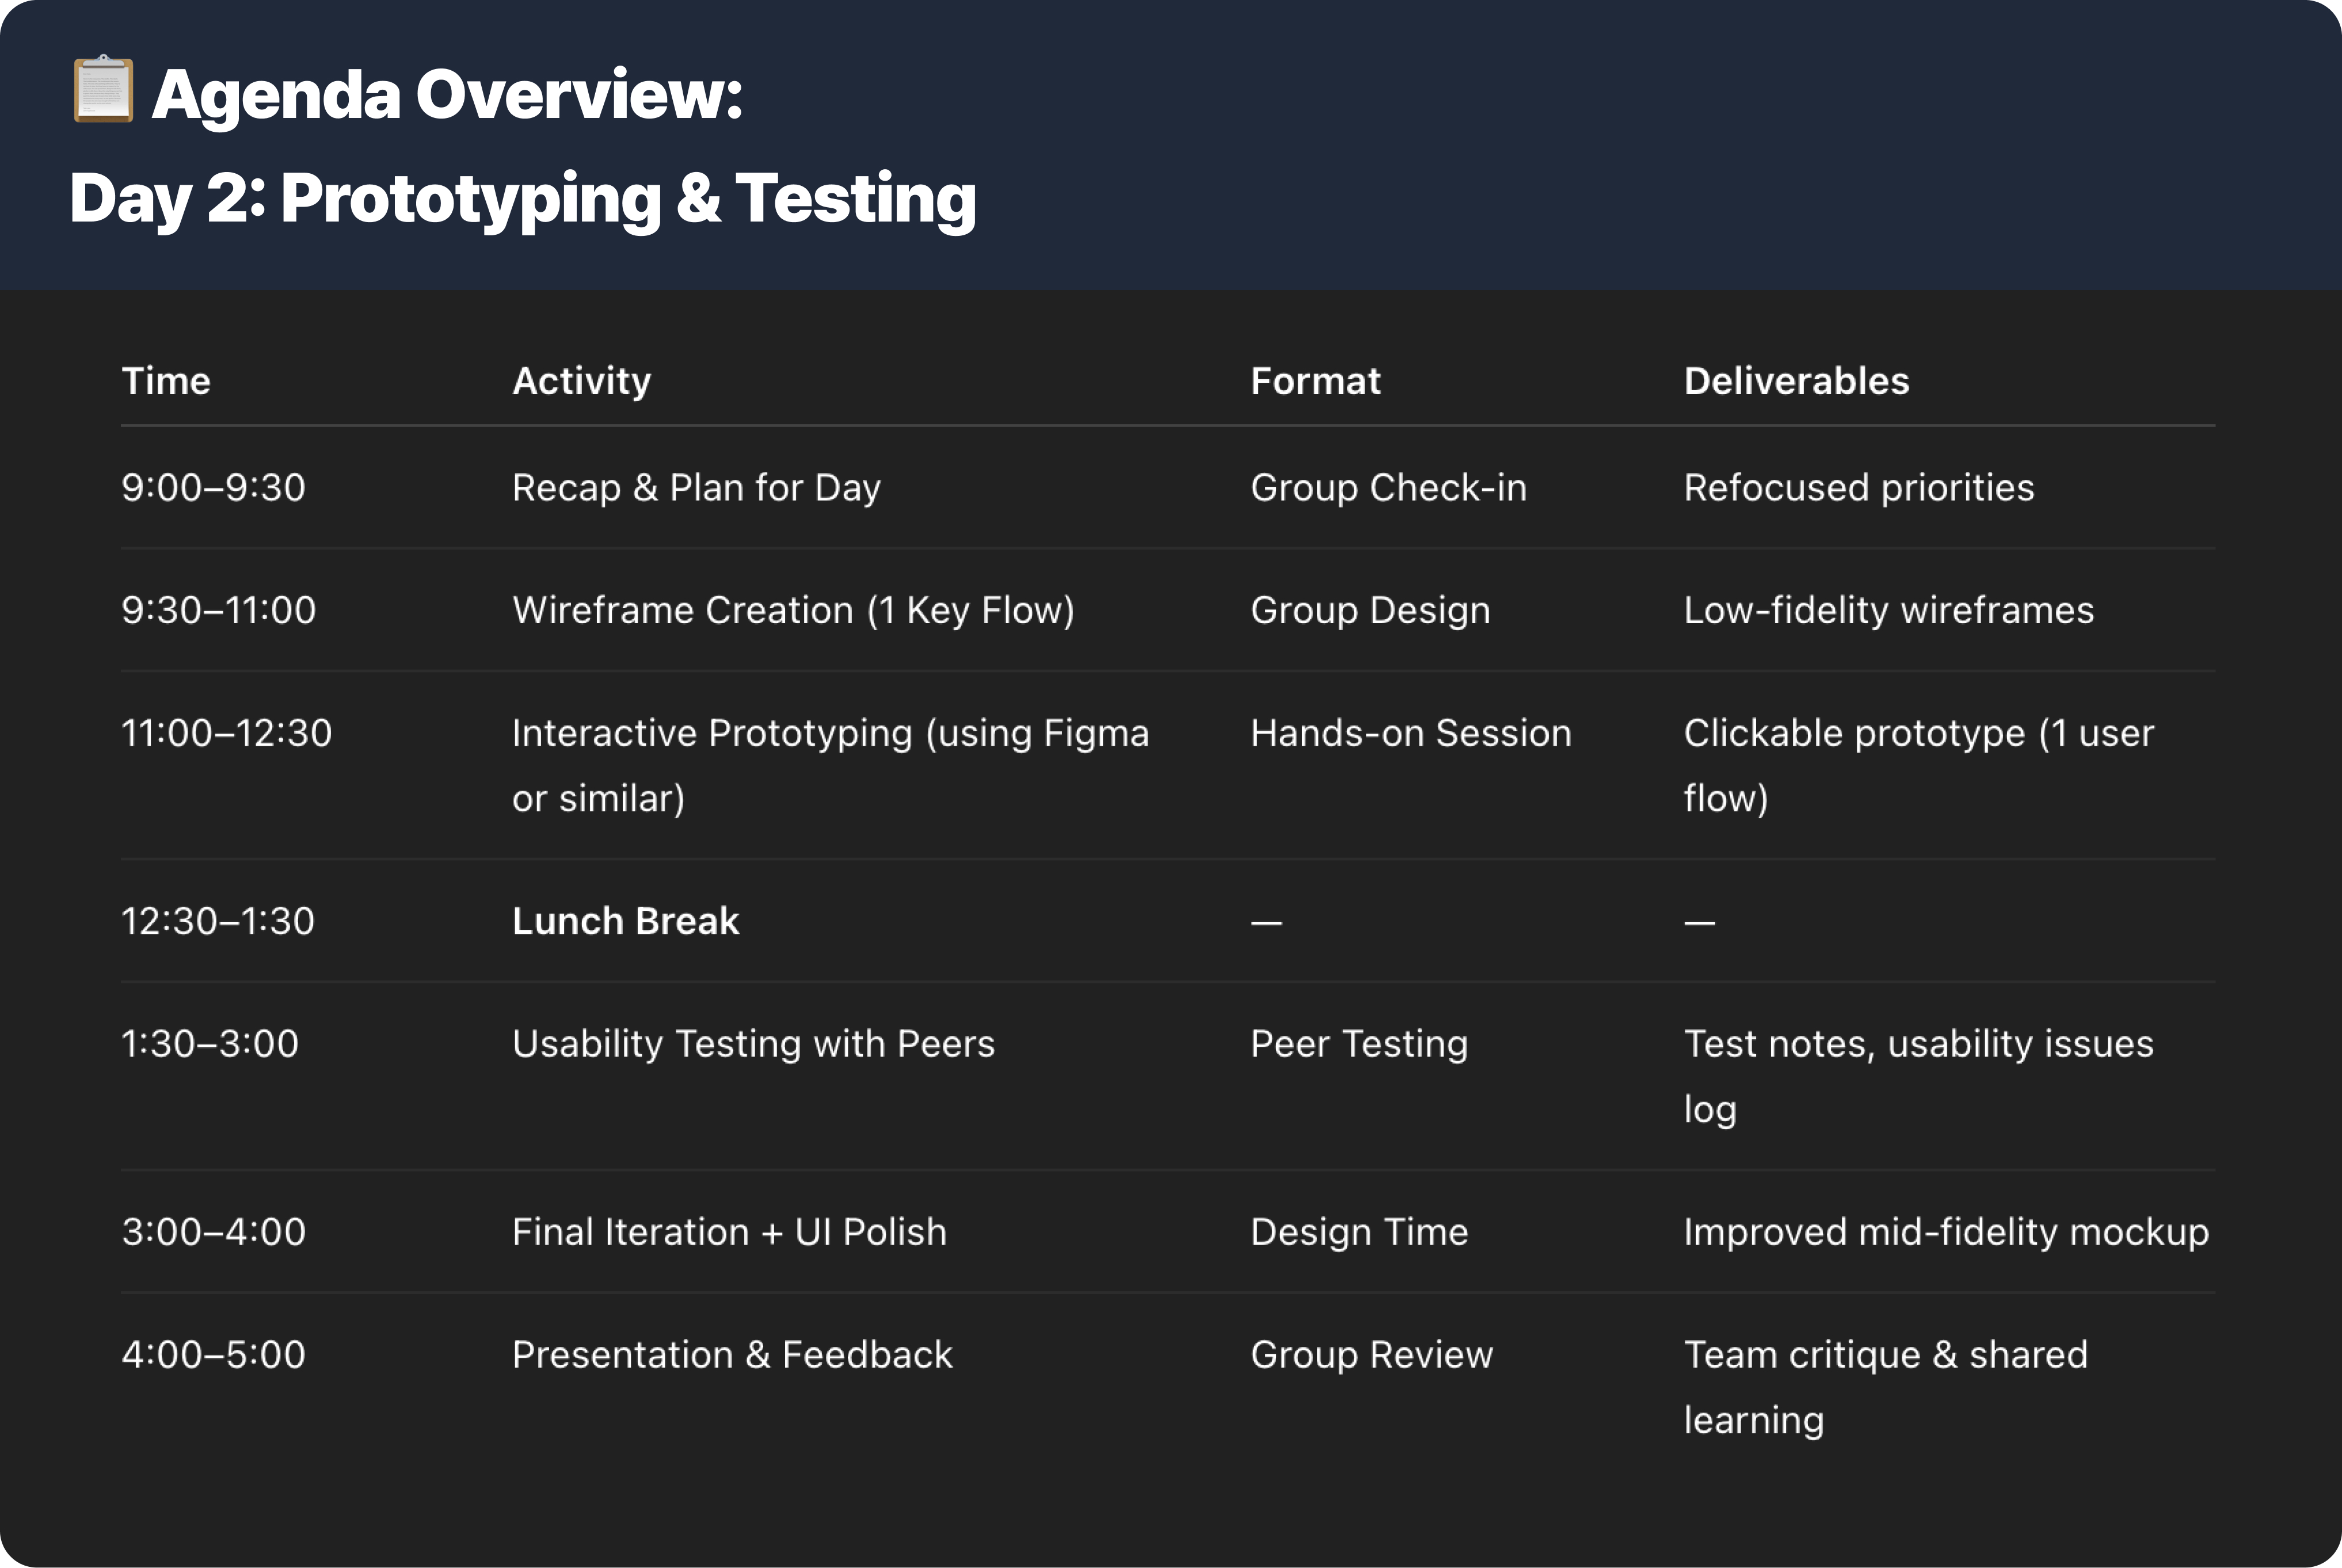
Task: Click the Peer Testing format cell
Action: [x=1359, y=1044]
